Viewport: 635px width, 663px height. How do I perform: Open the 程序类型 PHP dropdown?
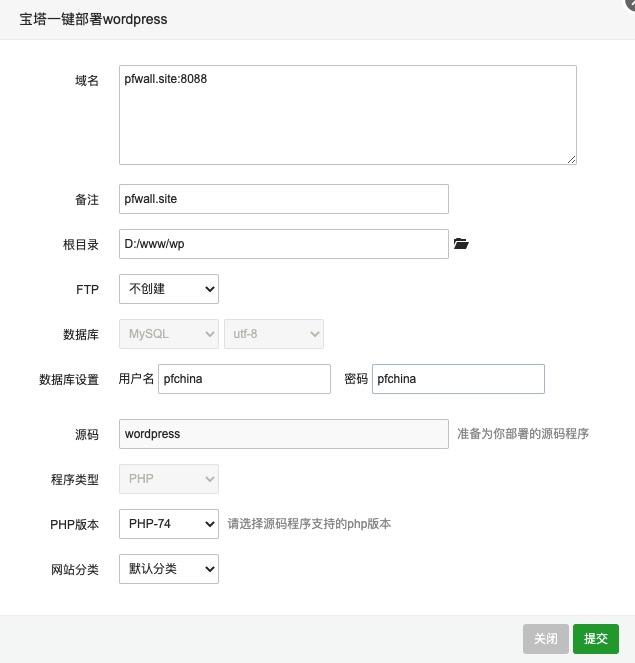tap(168, 479)
